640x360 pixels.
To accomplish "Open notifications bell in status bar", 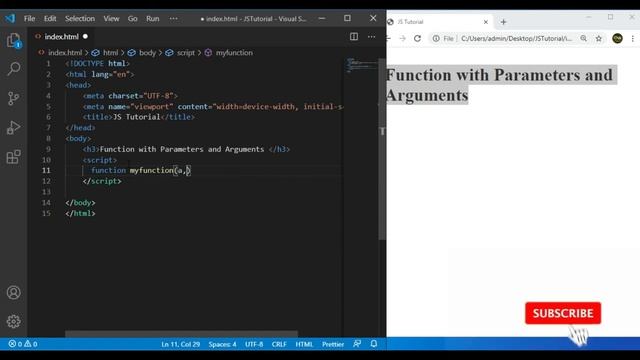I will click(x=374, y=344).
